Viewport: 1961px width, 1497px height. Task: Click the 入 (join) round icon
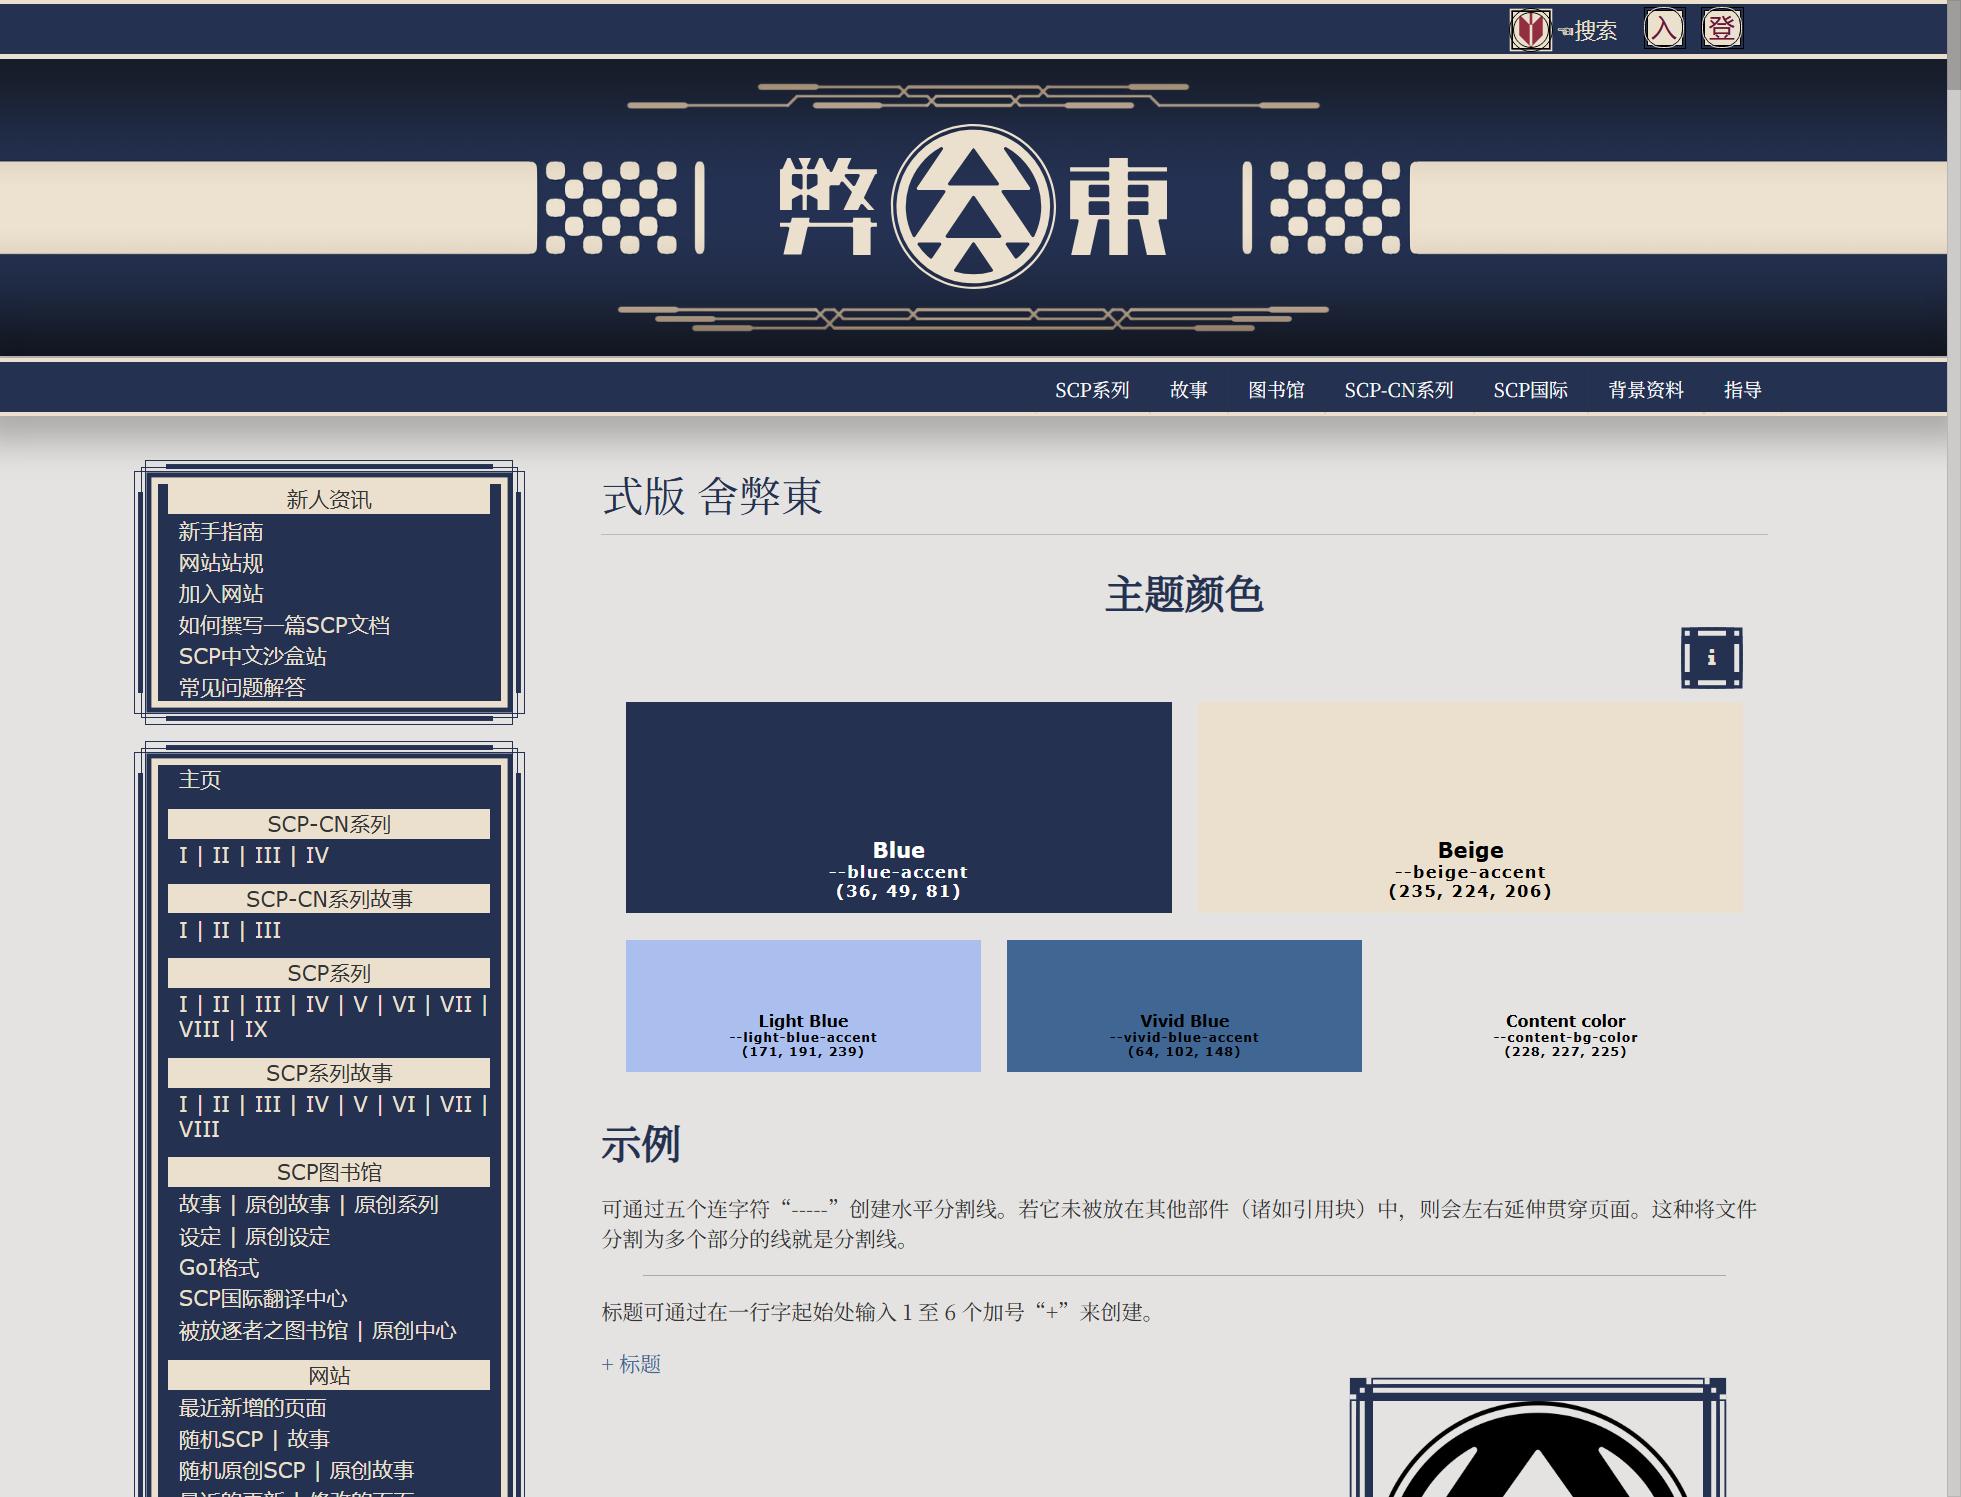tap(1664, 28)
